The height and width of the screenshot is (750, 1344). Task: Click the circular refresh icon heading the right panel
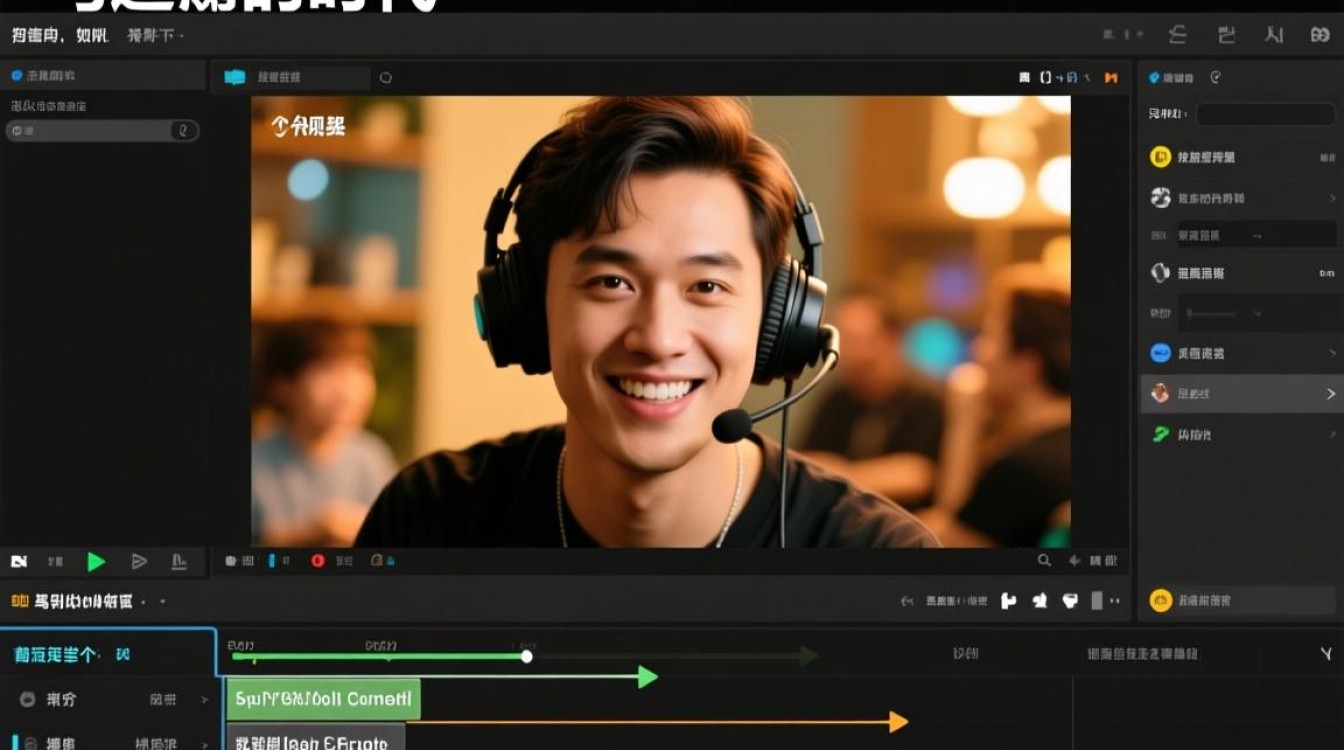pyautogui.click(x=1215, y=77)
